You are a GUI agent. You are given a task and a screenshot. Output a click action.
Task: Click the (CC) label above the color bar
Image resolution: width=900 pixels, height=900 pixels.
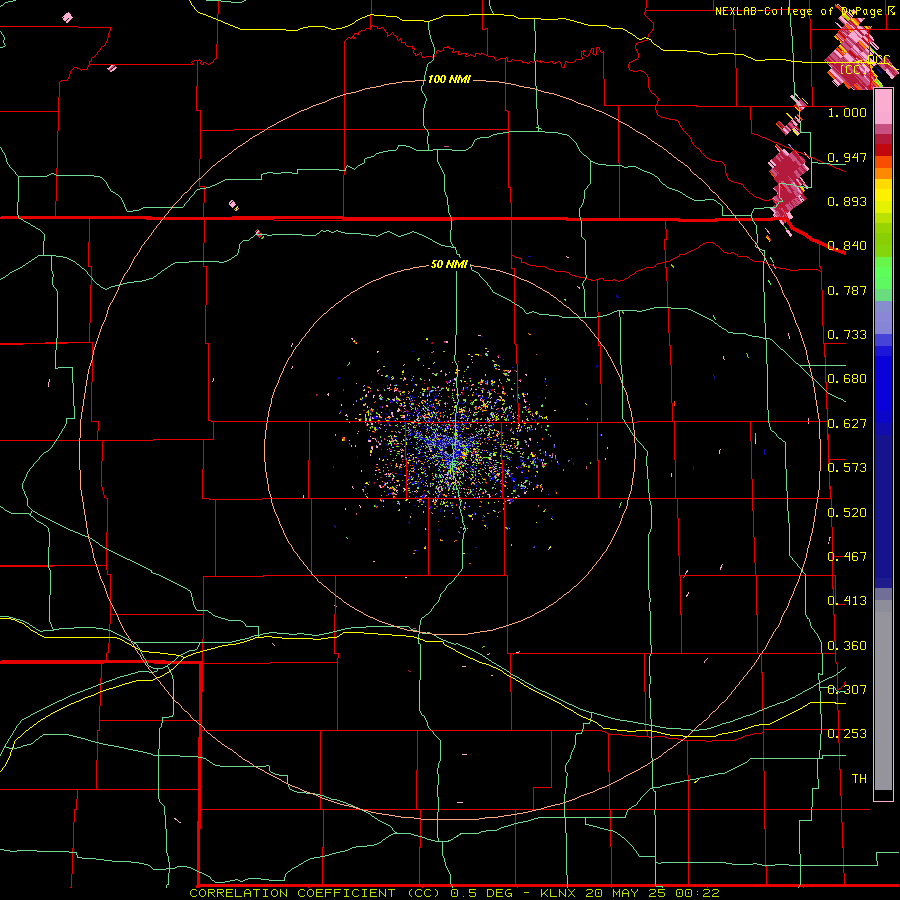click(x=854, y=69)
